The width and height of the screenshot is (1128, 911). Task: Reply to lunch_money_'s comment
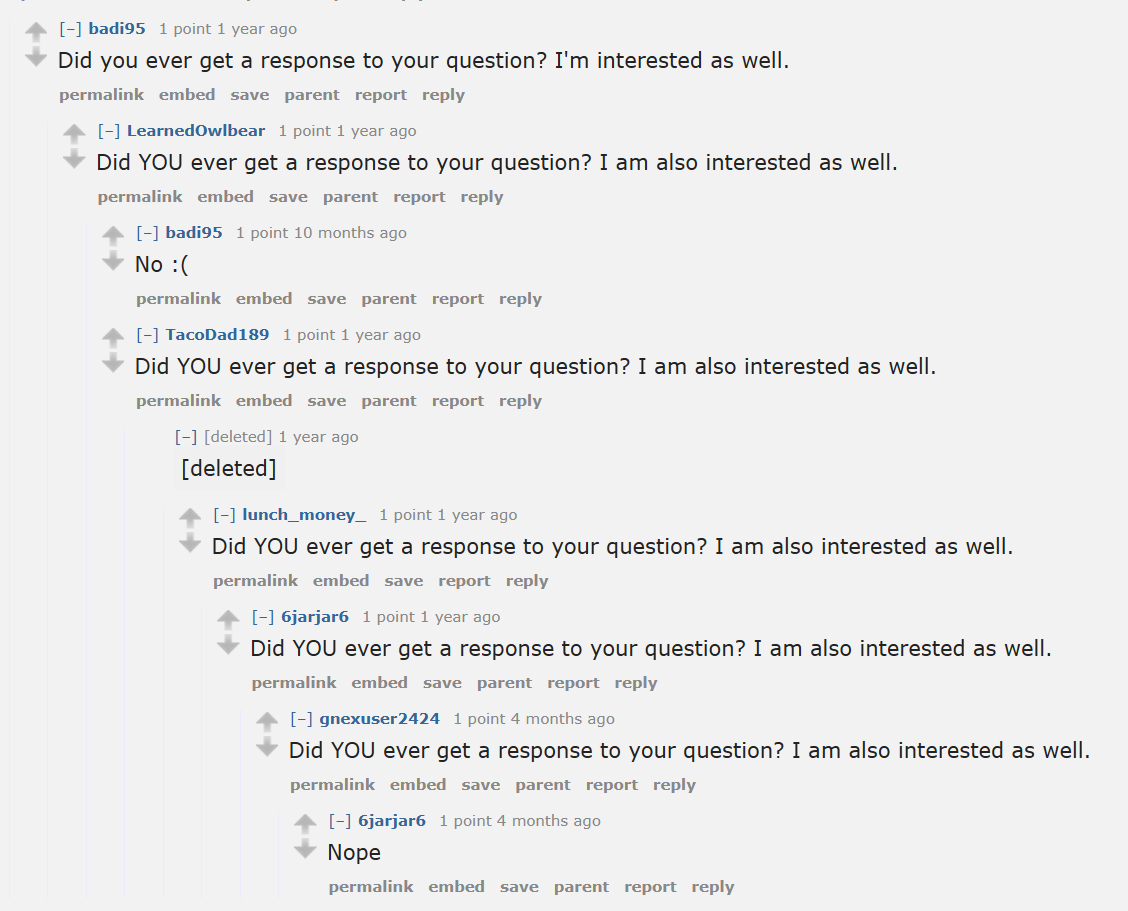tap(527, 581)
